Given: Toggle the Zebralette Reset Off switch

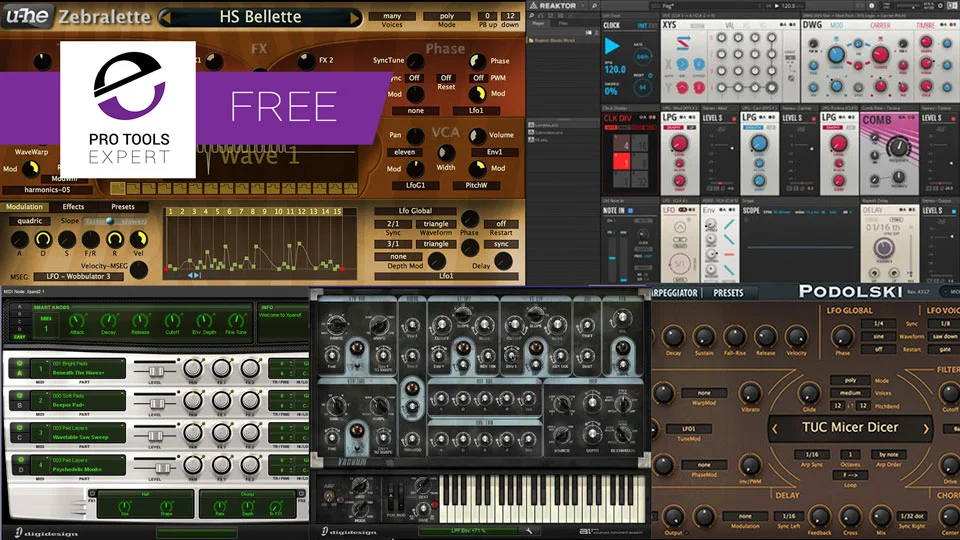Looking at the screenshot, I should coord(446,78).
